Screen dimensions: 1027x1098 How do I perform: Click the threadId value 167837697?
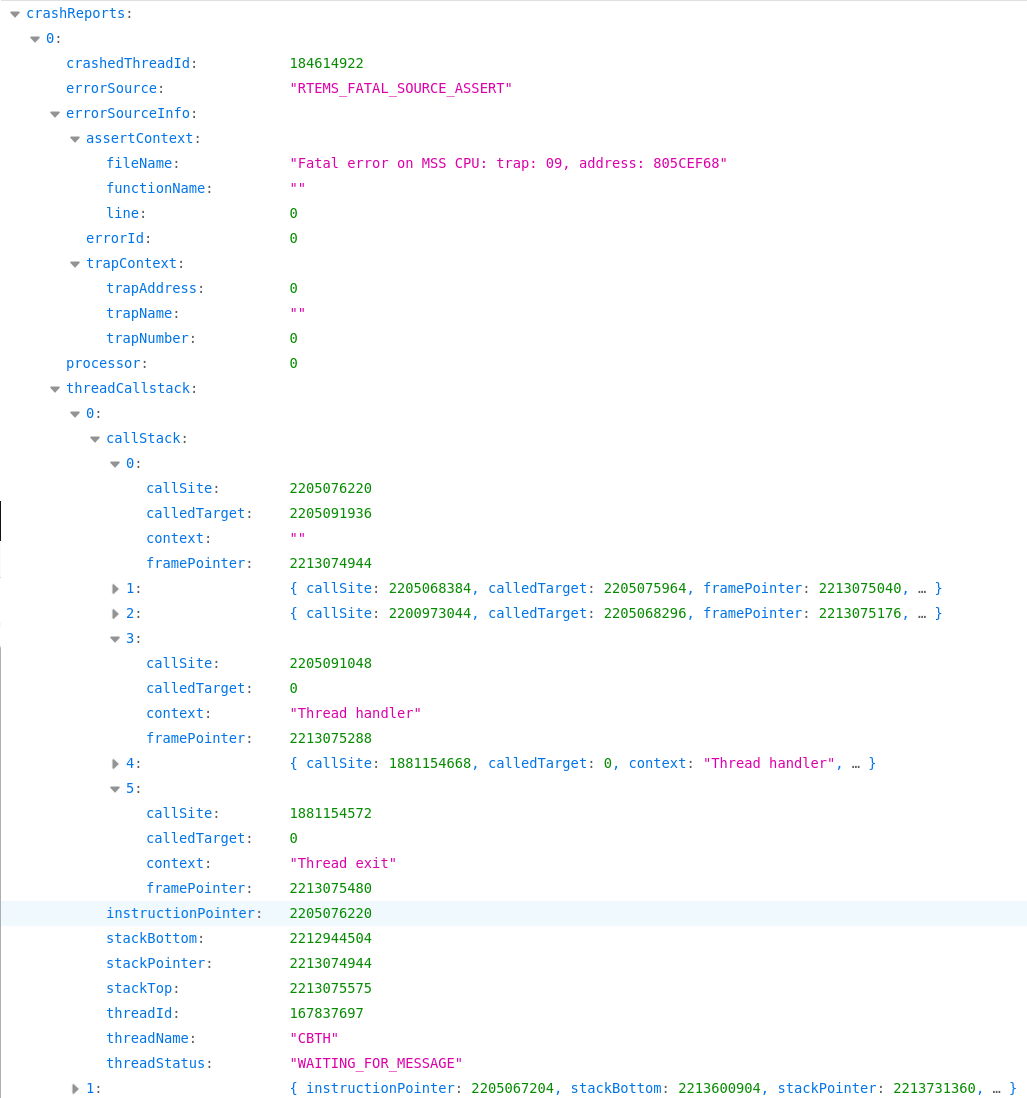[326, 1014]
